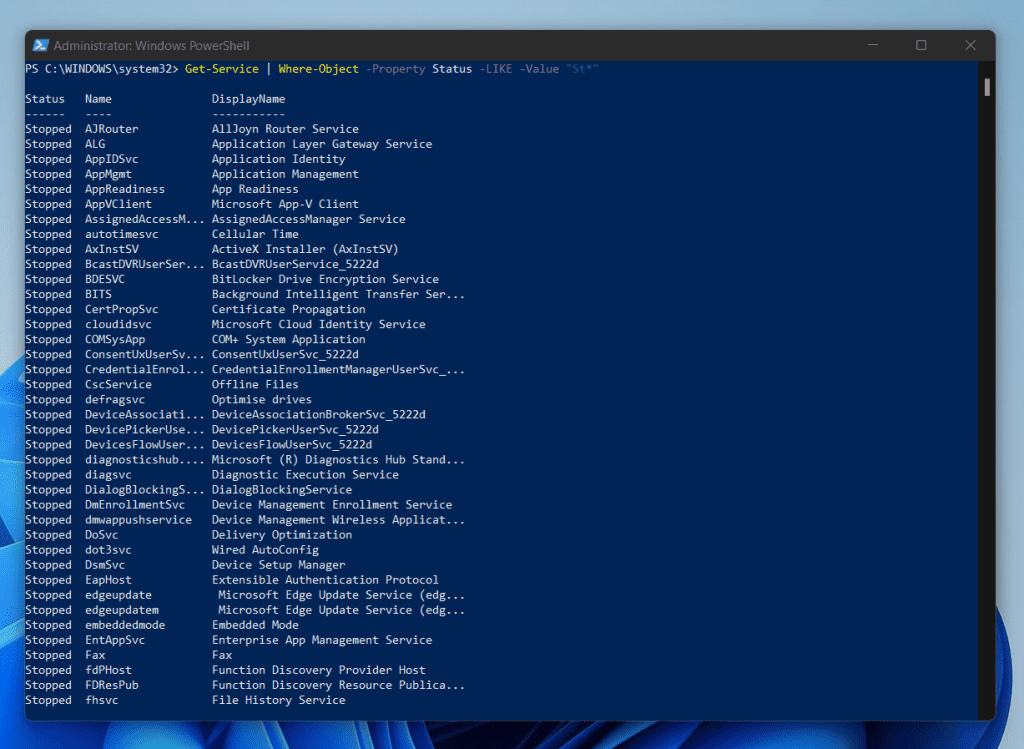Screen dimensions: 1024x749
Task: Click the AppVClient service name
Action: 118,204
